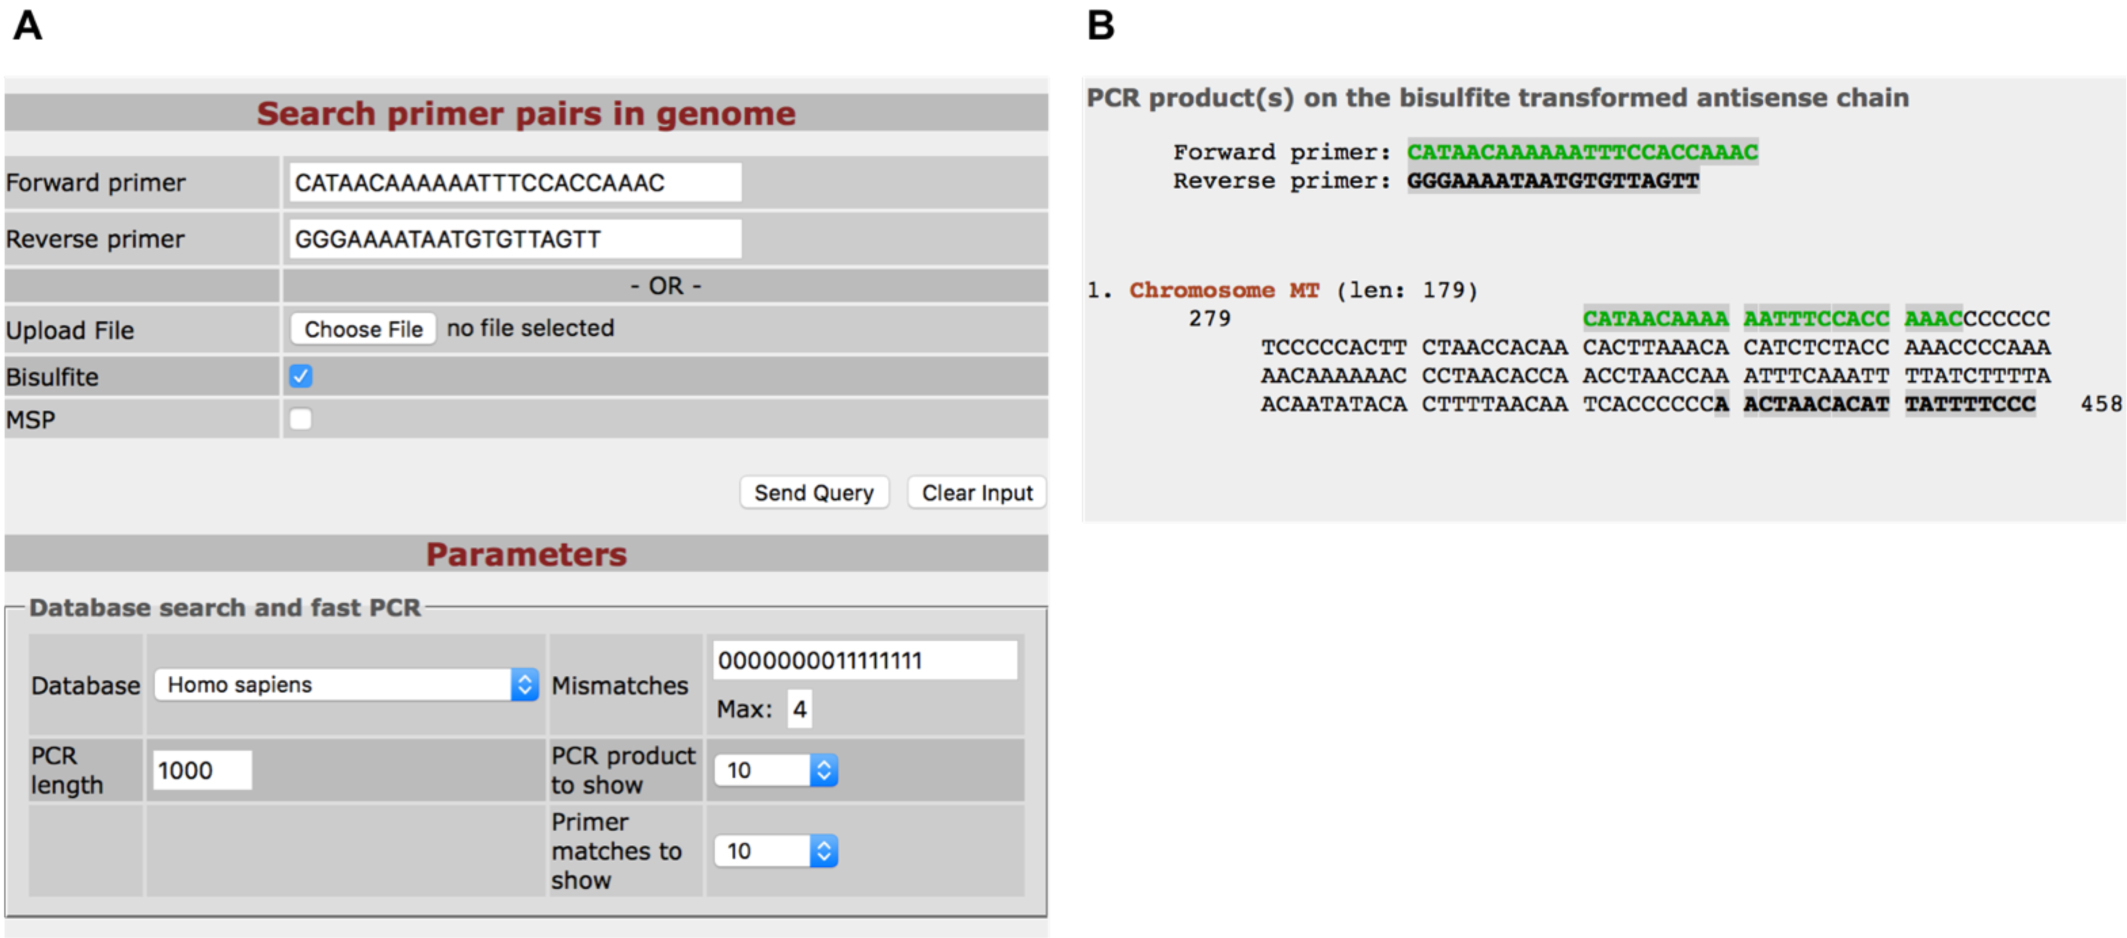Click the Clear Input button

point(976,493)
